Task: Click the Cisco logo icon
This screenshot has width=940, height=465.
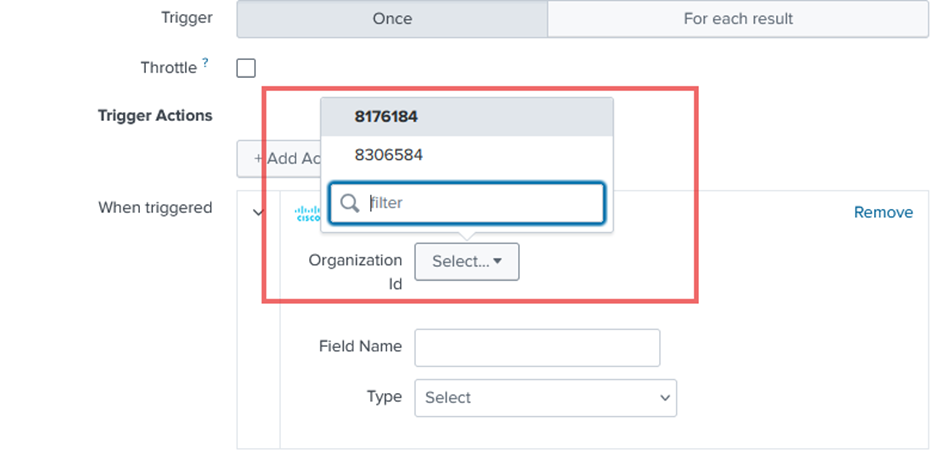Action: (307, 213)
